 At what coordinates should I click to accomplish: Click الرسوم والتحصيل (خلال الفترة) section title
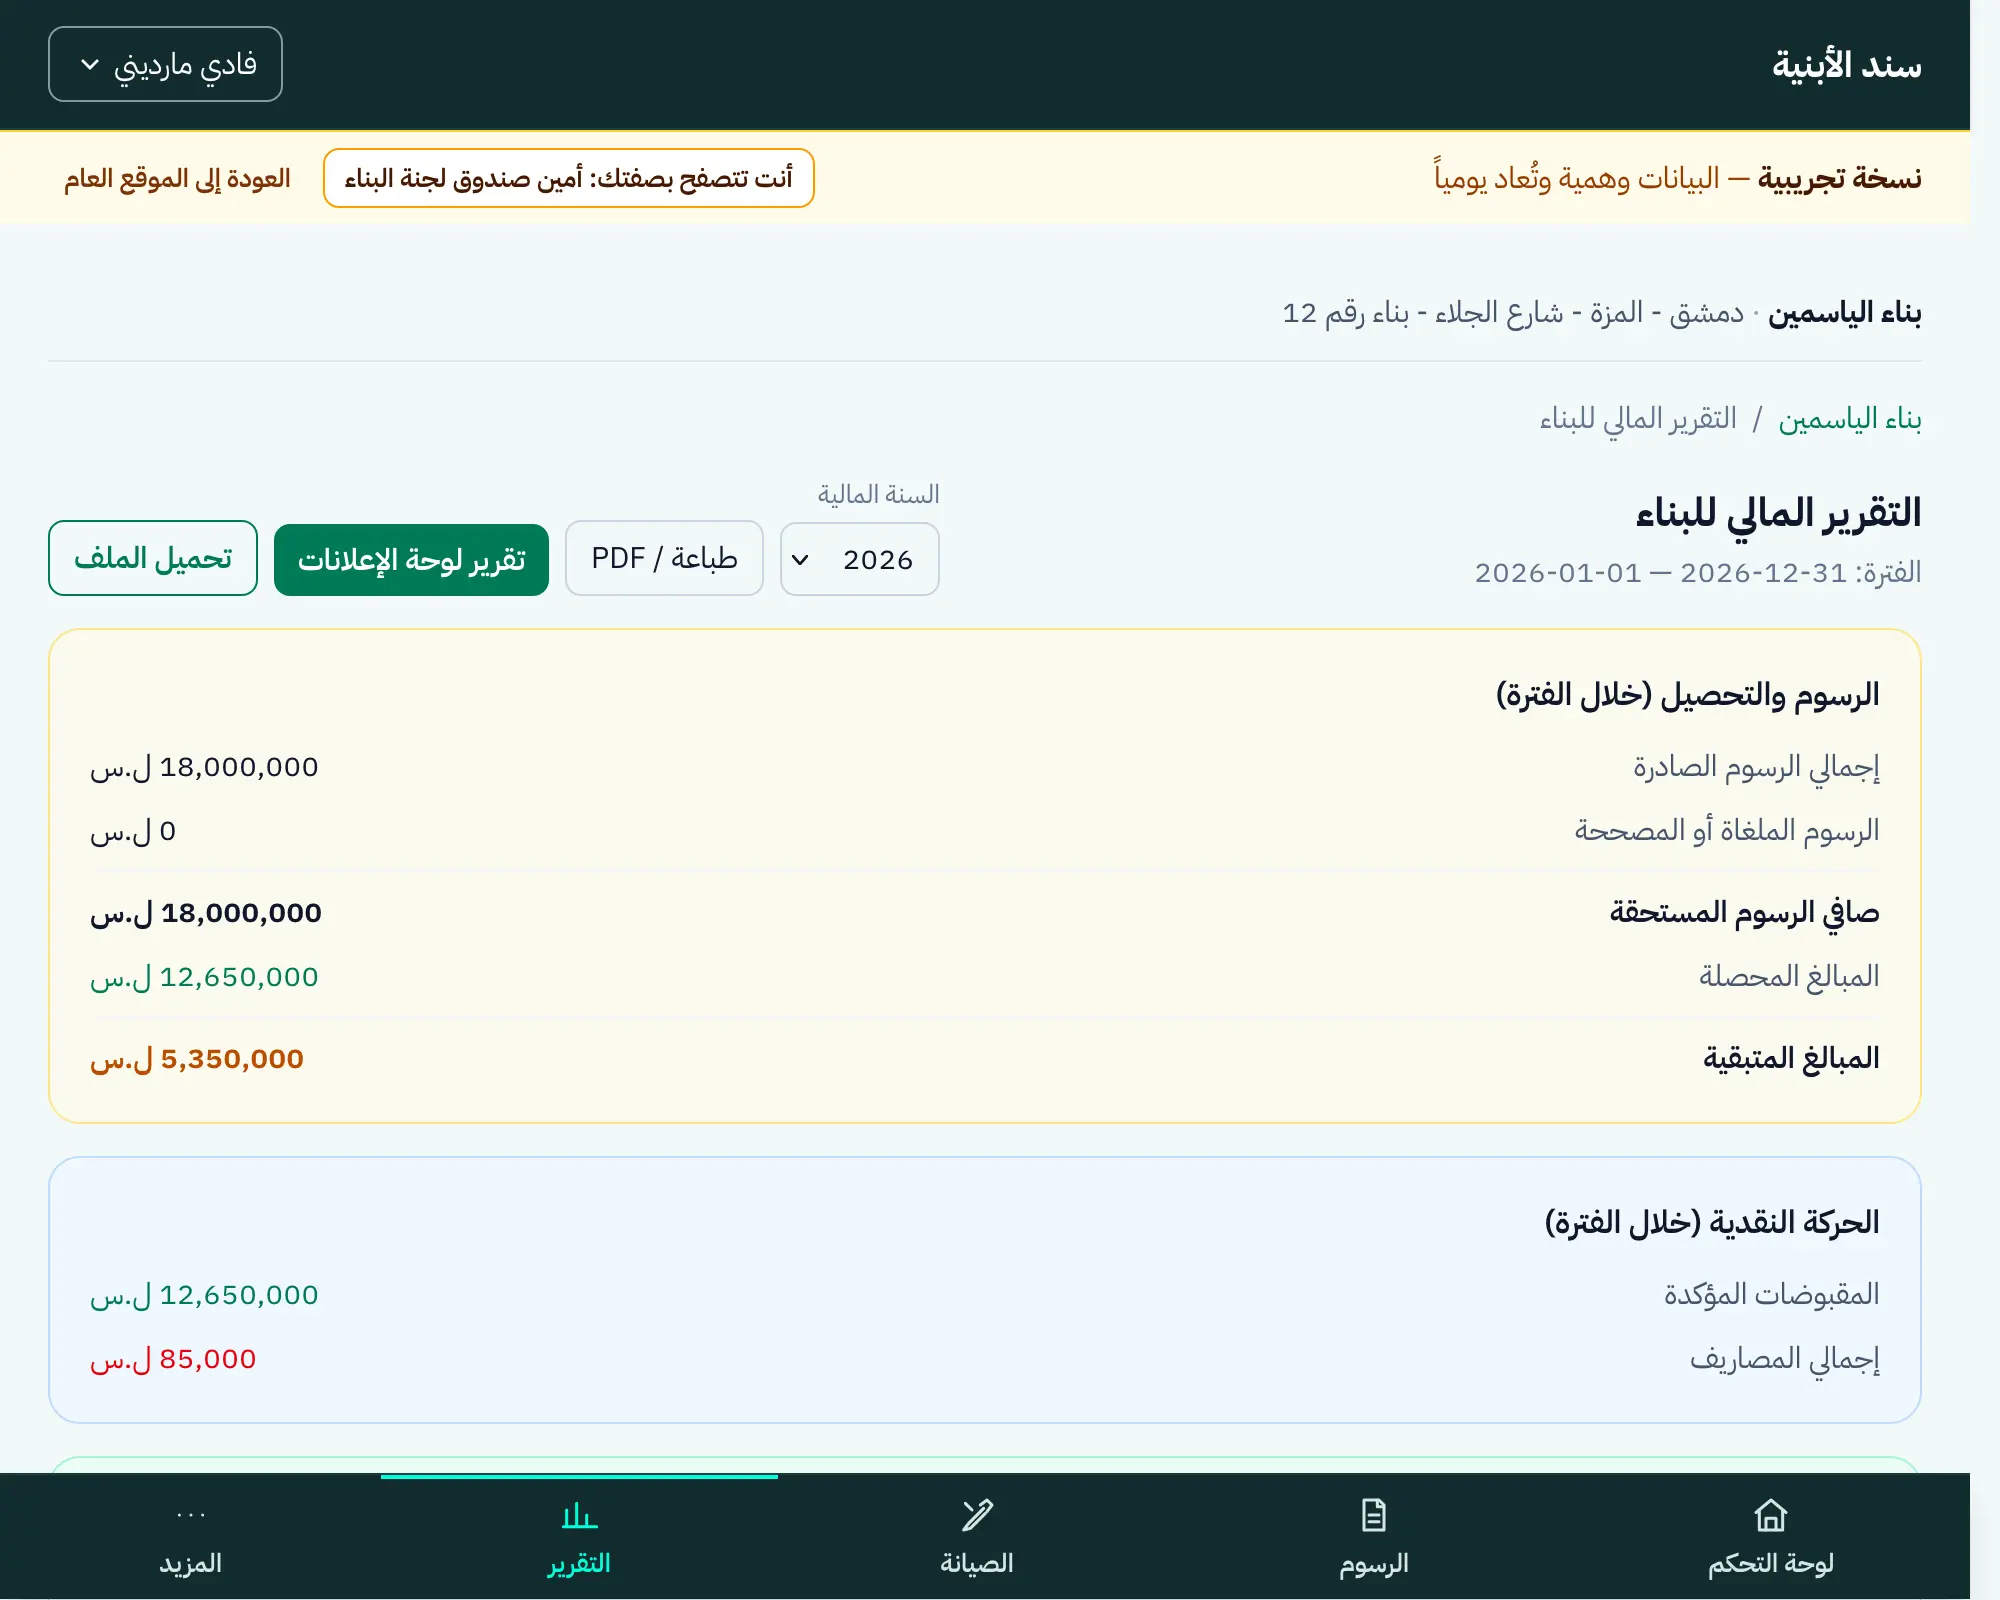tap(1687, 694)
